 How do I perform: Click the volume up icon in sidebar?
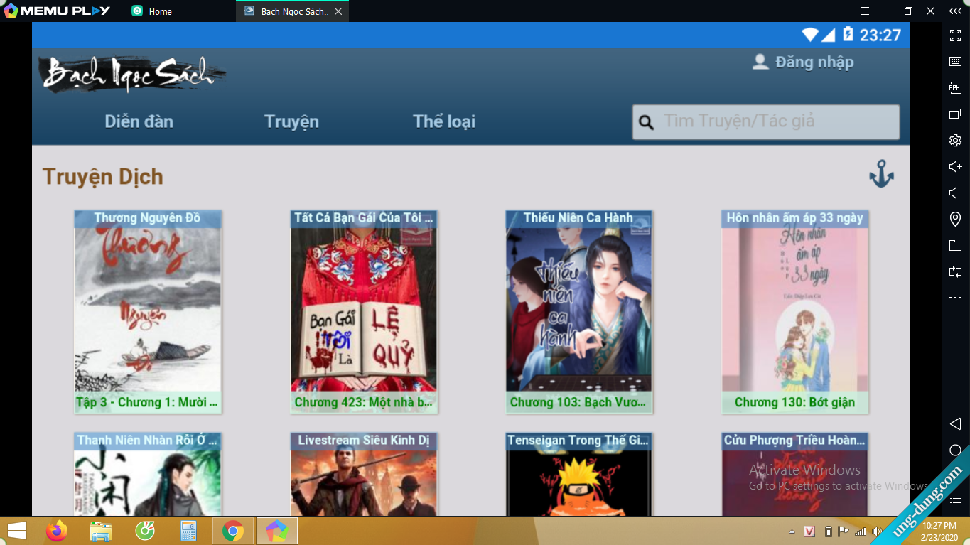click(955, 167)
